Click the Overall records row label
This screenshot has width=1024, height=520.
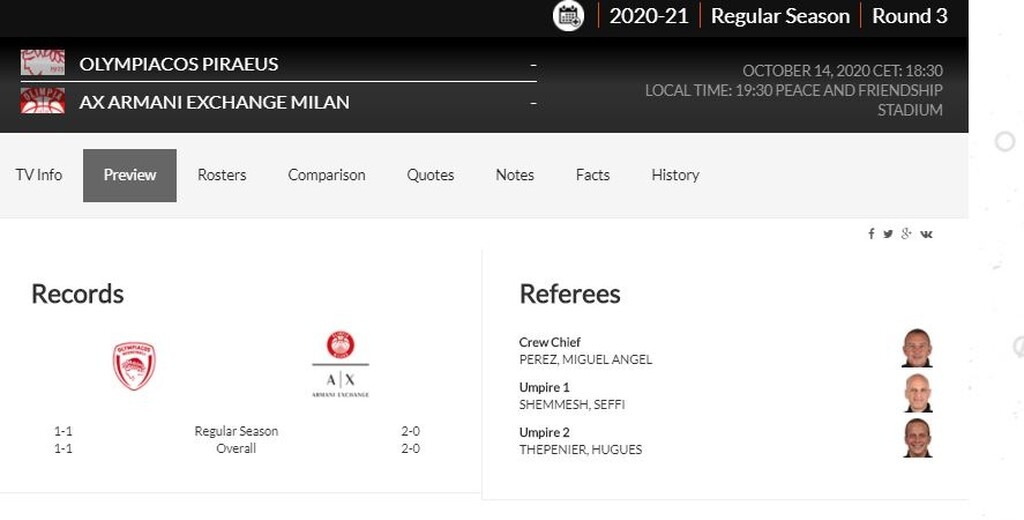point(236,448)
